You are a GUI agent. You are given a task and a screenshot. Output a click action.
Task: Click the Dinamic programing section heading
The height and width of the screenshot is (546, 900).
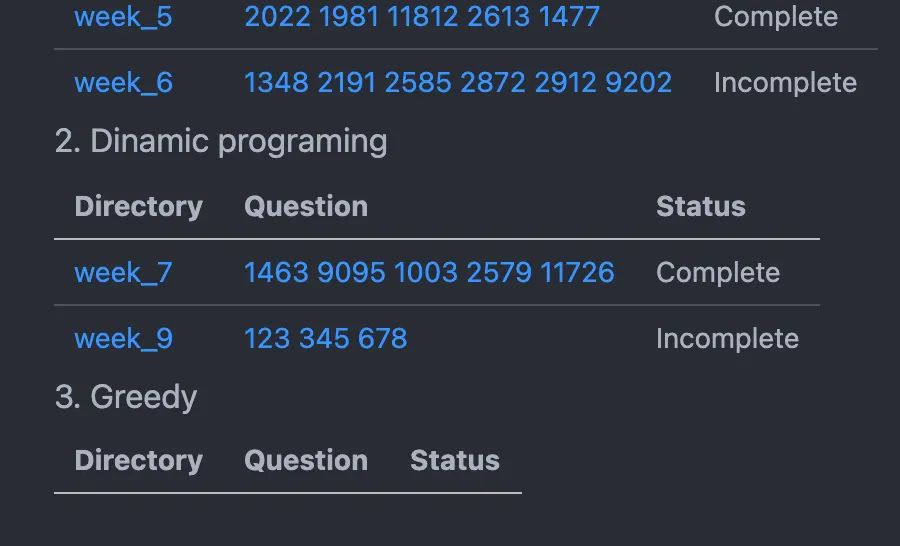tap(221, 142)
